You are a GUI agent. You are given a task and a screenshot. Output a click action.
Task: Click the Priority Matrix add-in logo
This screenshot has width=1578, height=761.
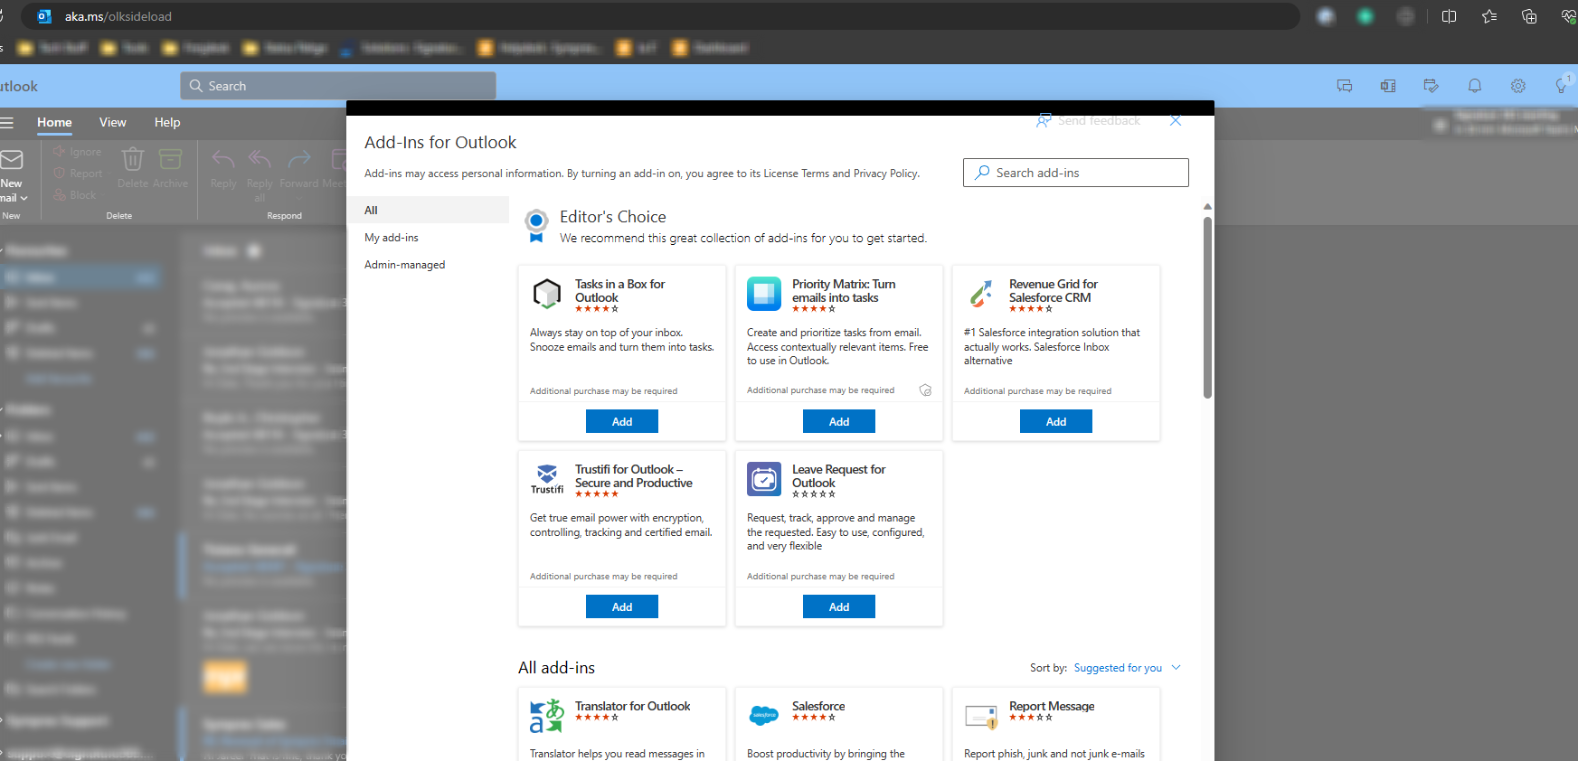point(764,294)
